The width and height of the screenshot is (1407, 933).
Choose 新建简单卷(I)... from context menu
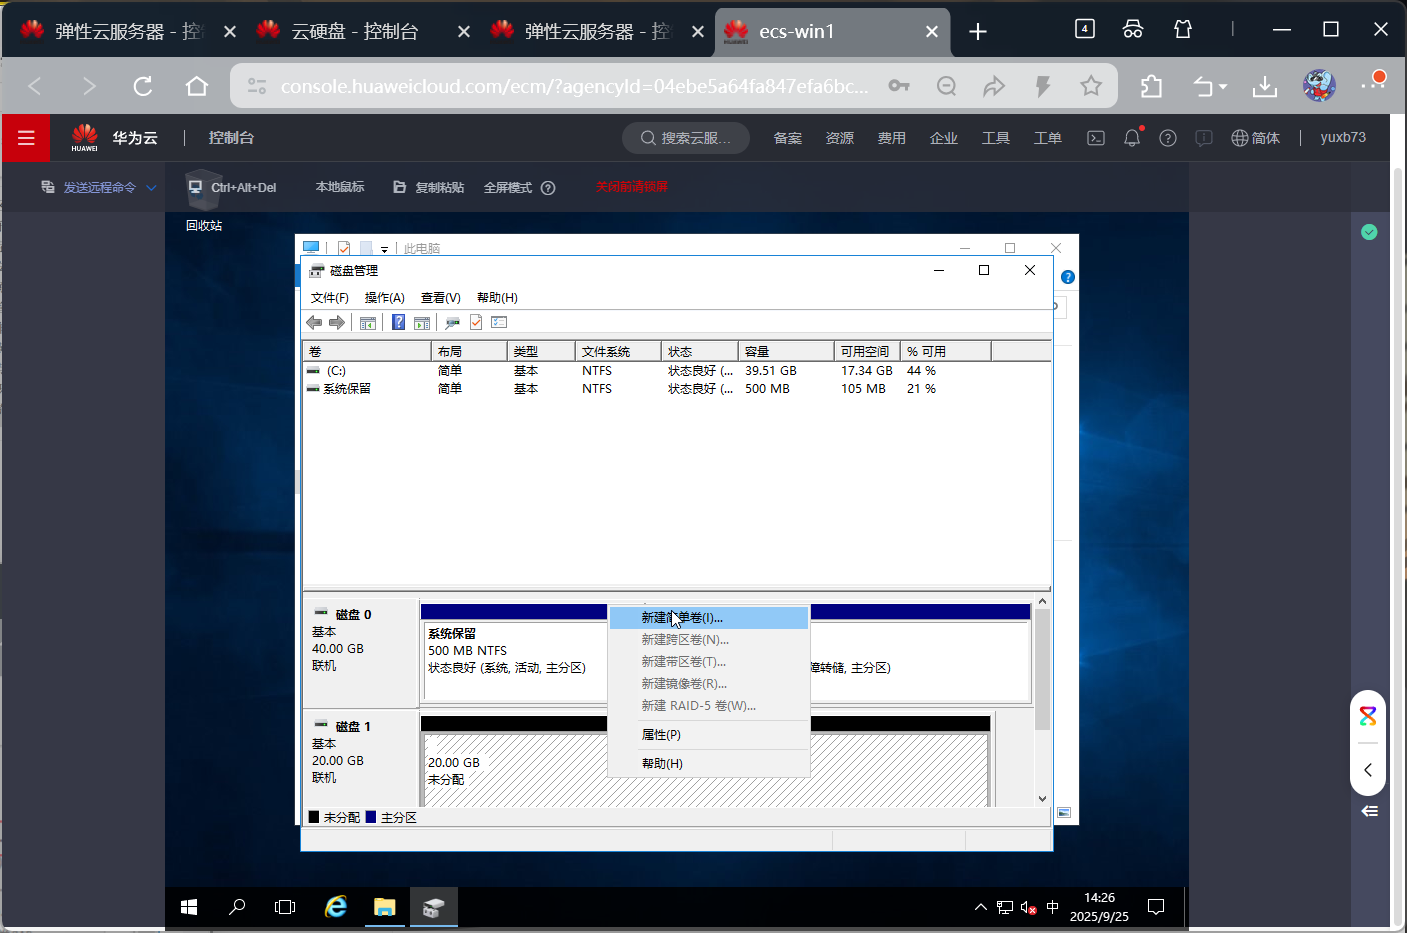(708, 618)
